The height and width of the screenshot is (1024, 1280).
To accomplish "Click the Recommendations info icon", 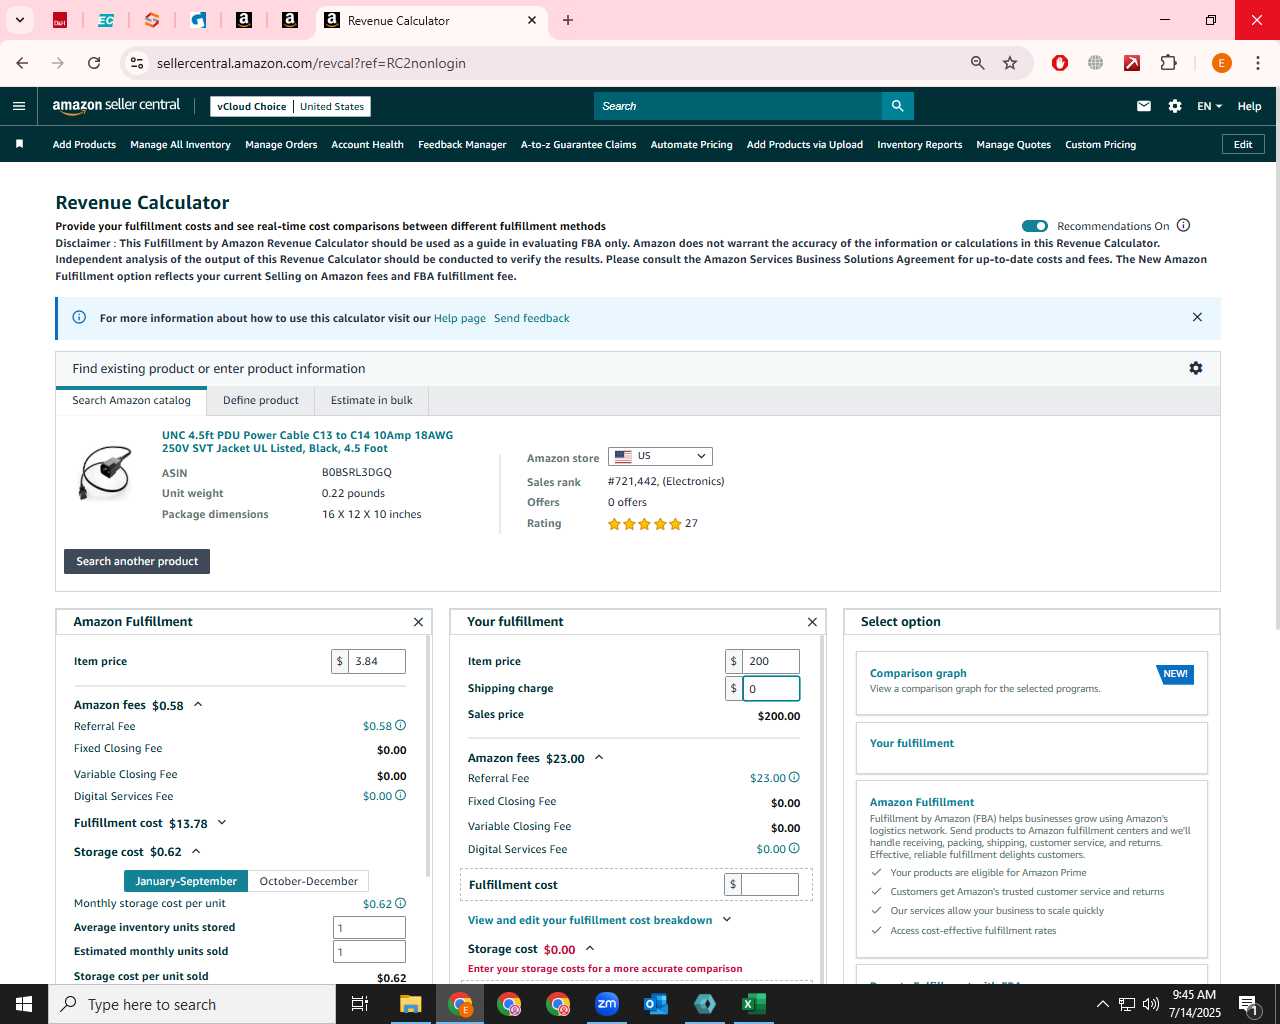I will tap(1184, 225).
